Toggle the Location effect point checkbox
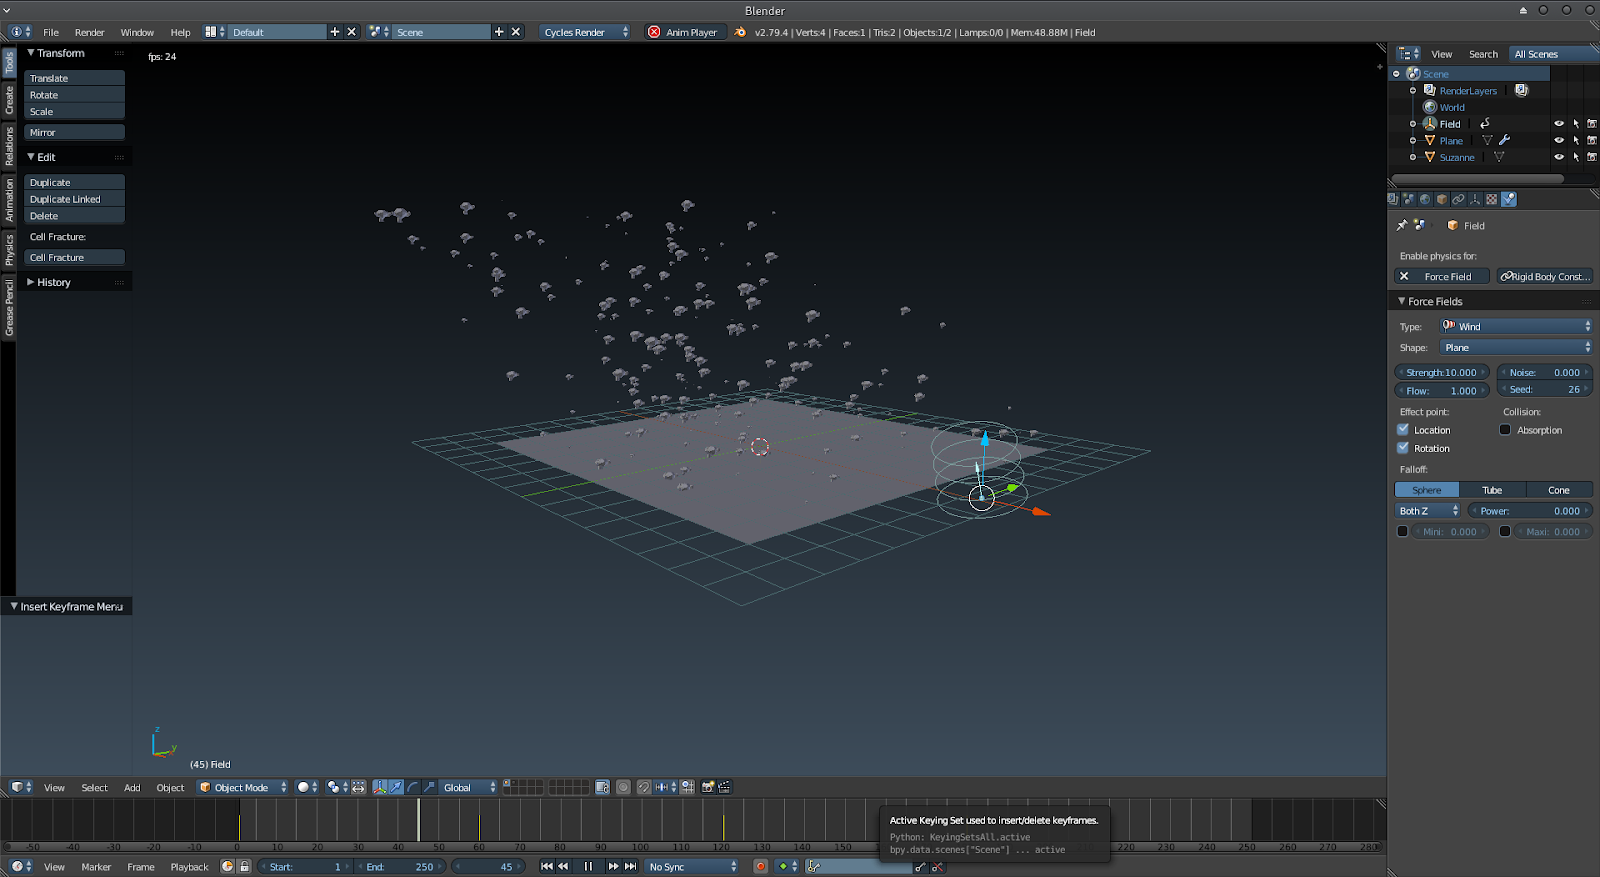Viewport: 1600px width, 877px height. click(1403, 429)
